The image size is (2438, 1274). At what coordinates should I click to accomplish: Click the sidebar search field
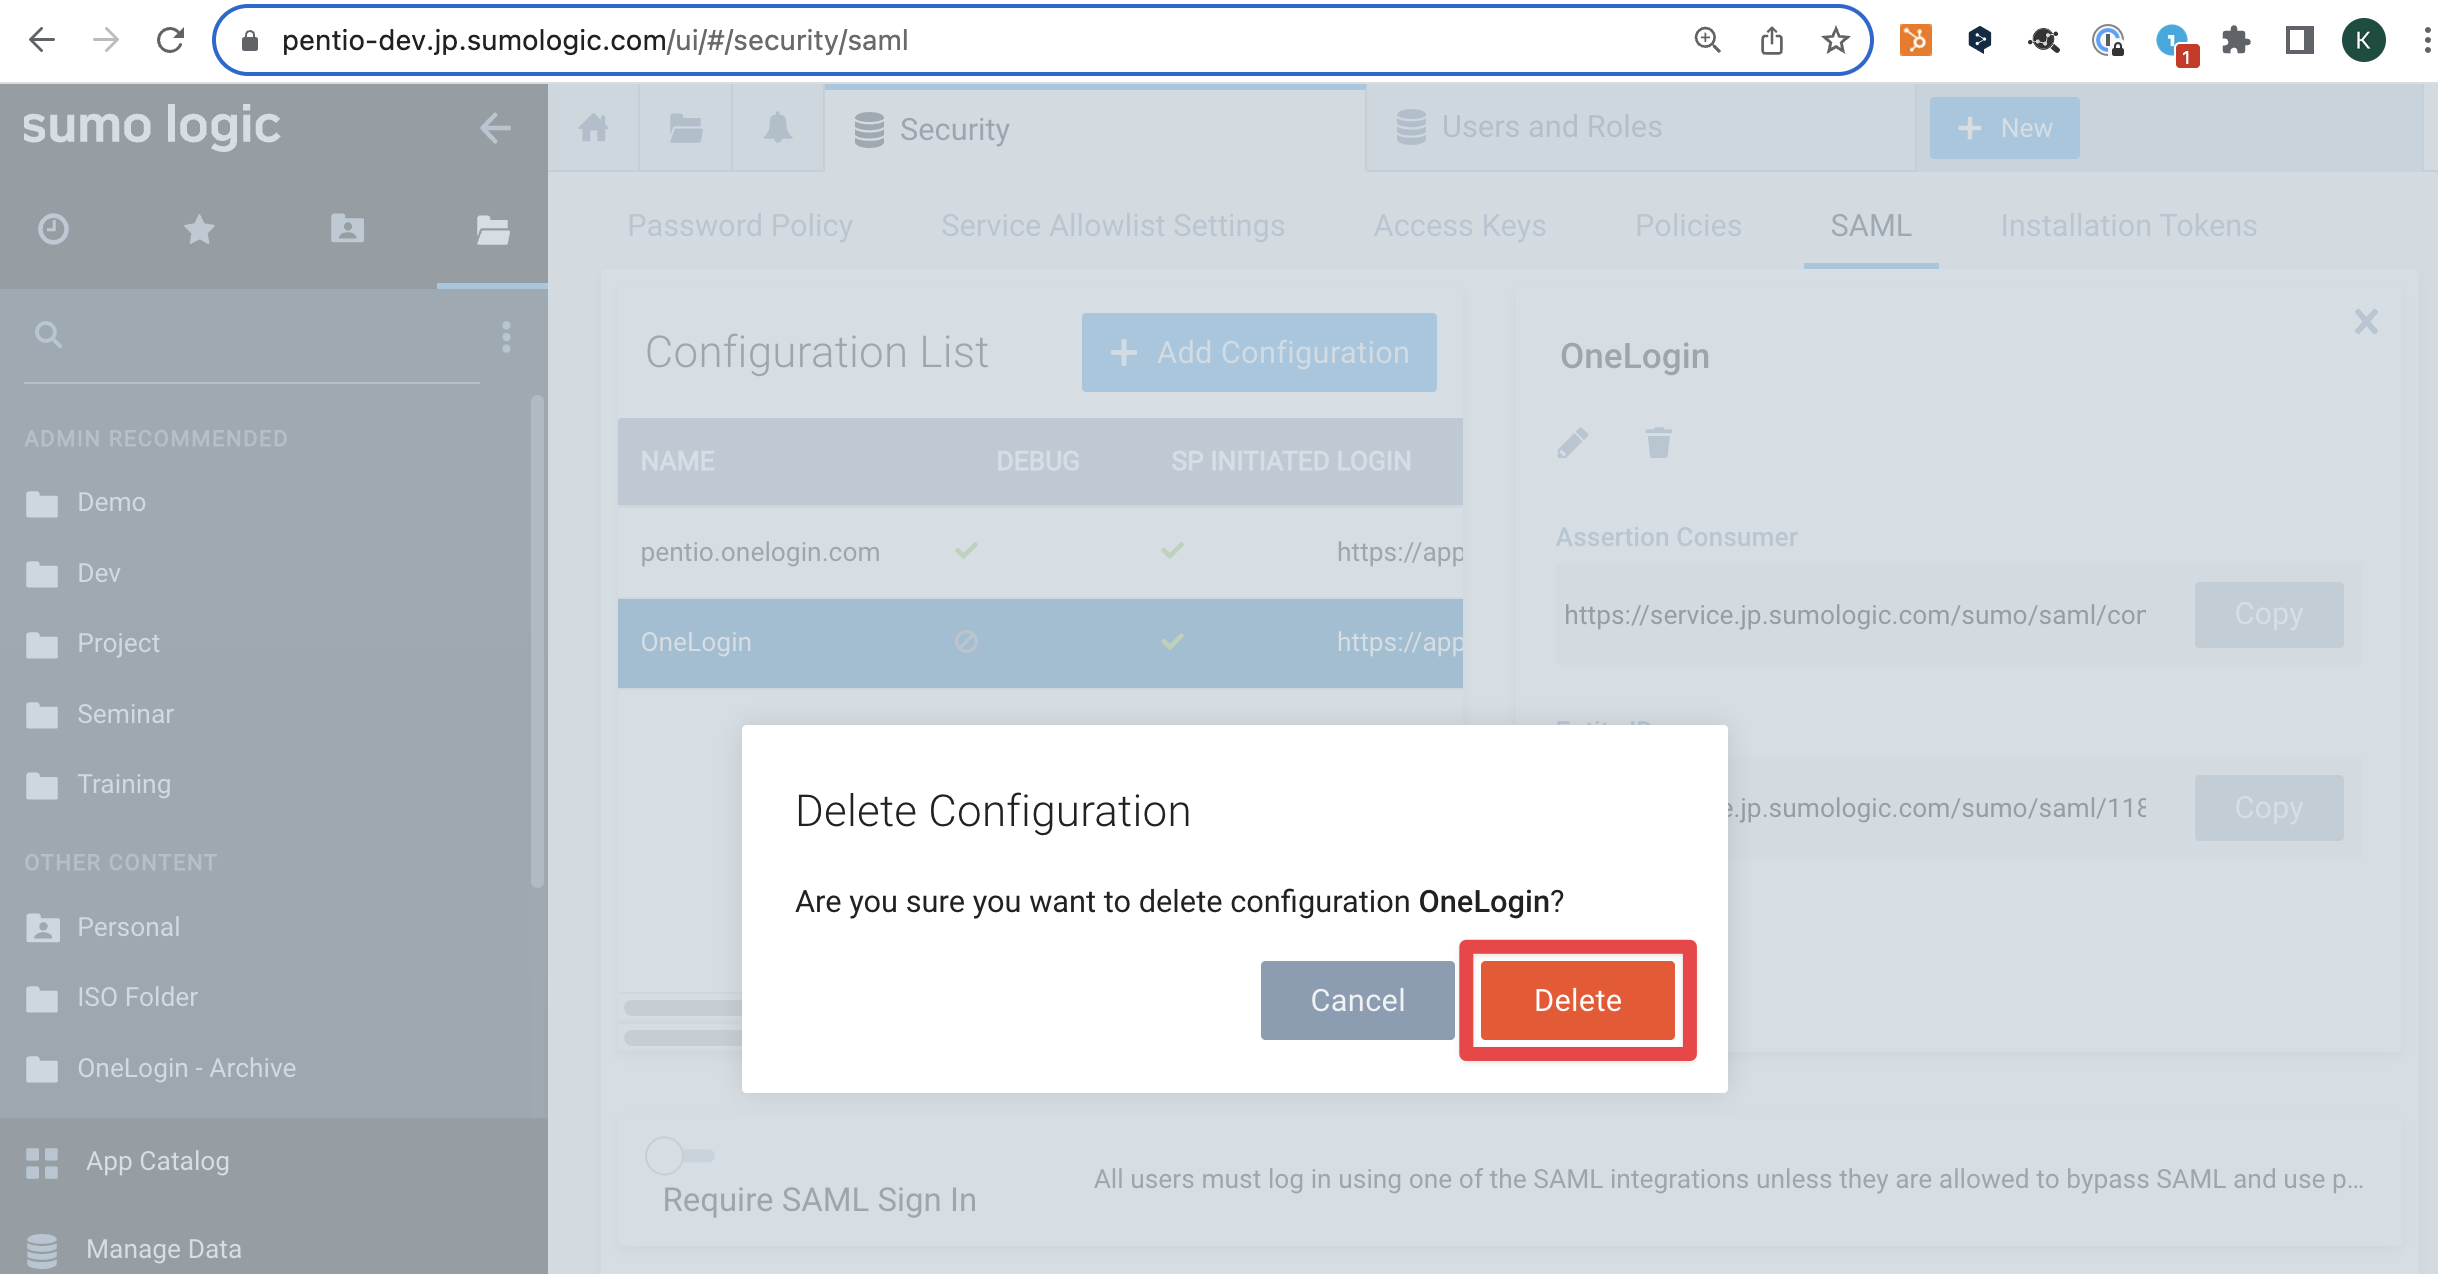click(x=252, y=335)
